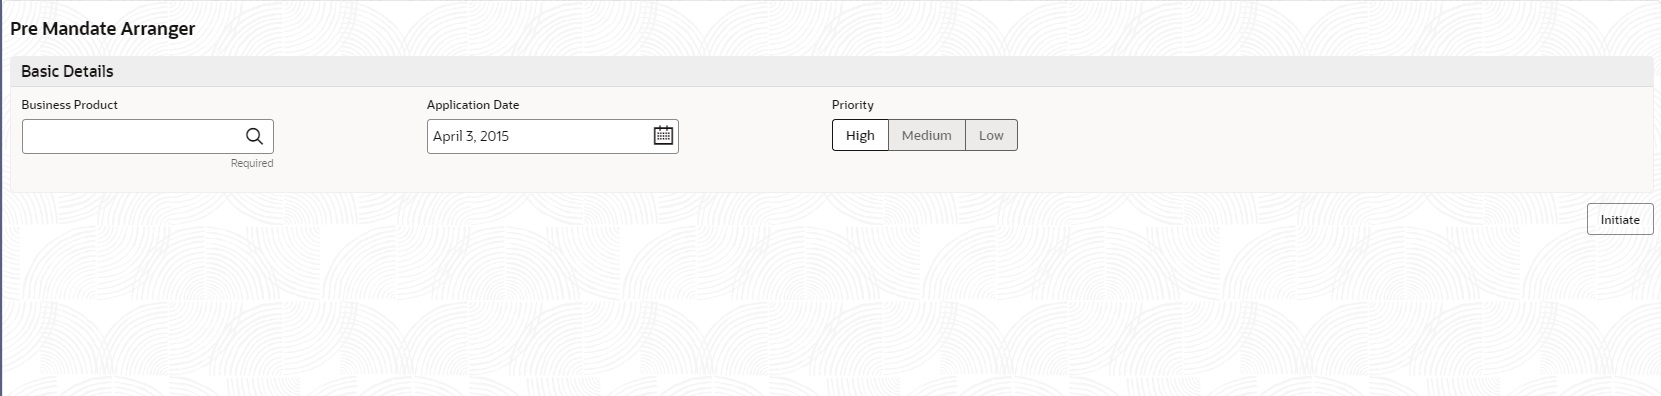Click the Pre Mandate Arranger page title

[103, 29]
